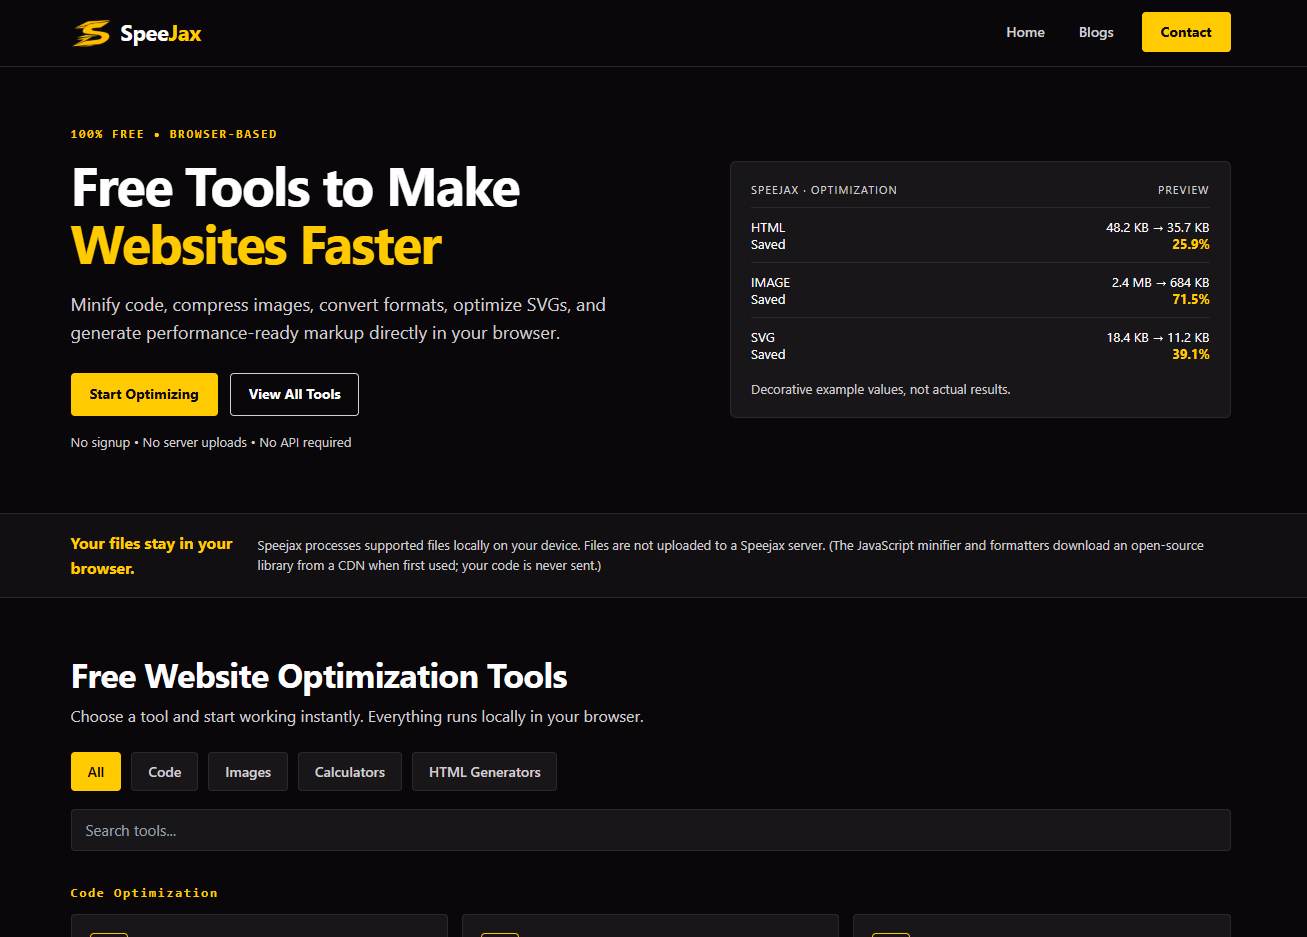Click the Start Optimizing button
Image resolution: width=1307 pixels, height=937 pixels.
pos(144,394)
